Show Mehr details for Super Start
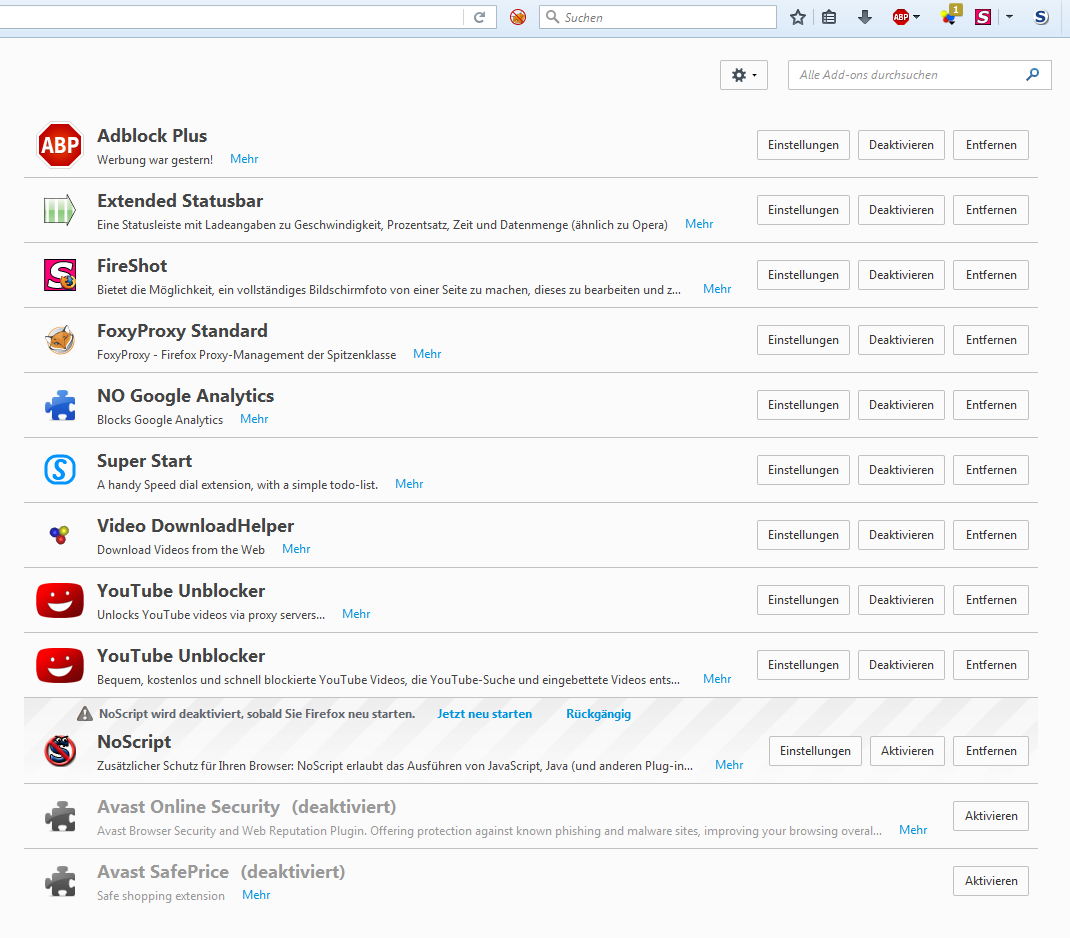Screen dimensions: 1070x938 coord(409,484)
